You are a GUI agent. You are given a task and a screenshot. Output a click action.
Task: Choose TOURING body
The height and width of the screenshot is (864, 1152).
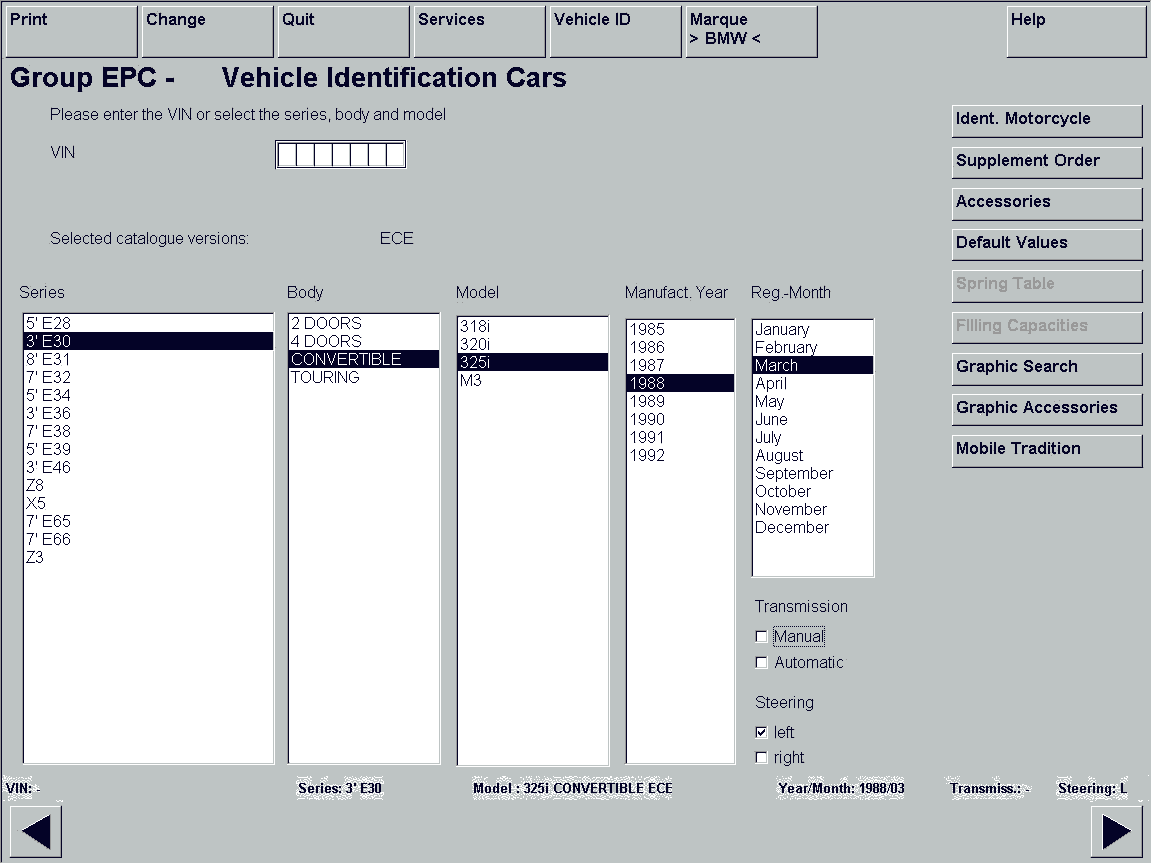[x=364, y=377]
